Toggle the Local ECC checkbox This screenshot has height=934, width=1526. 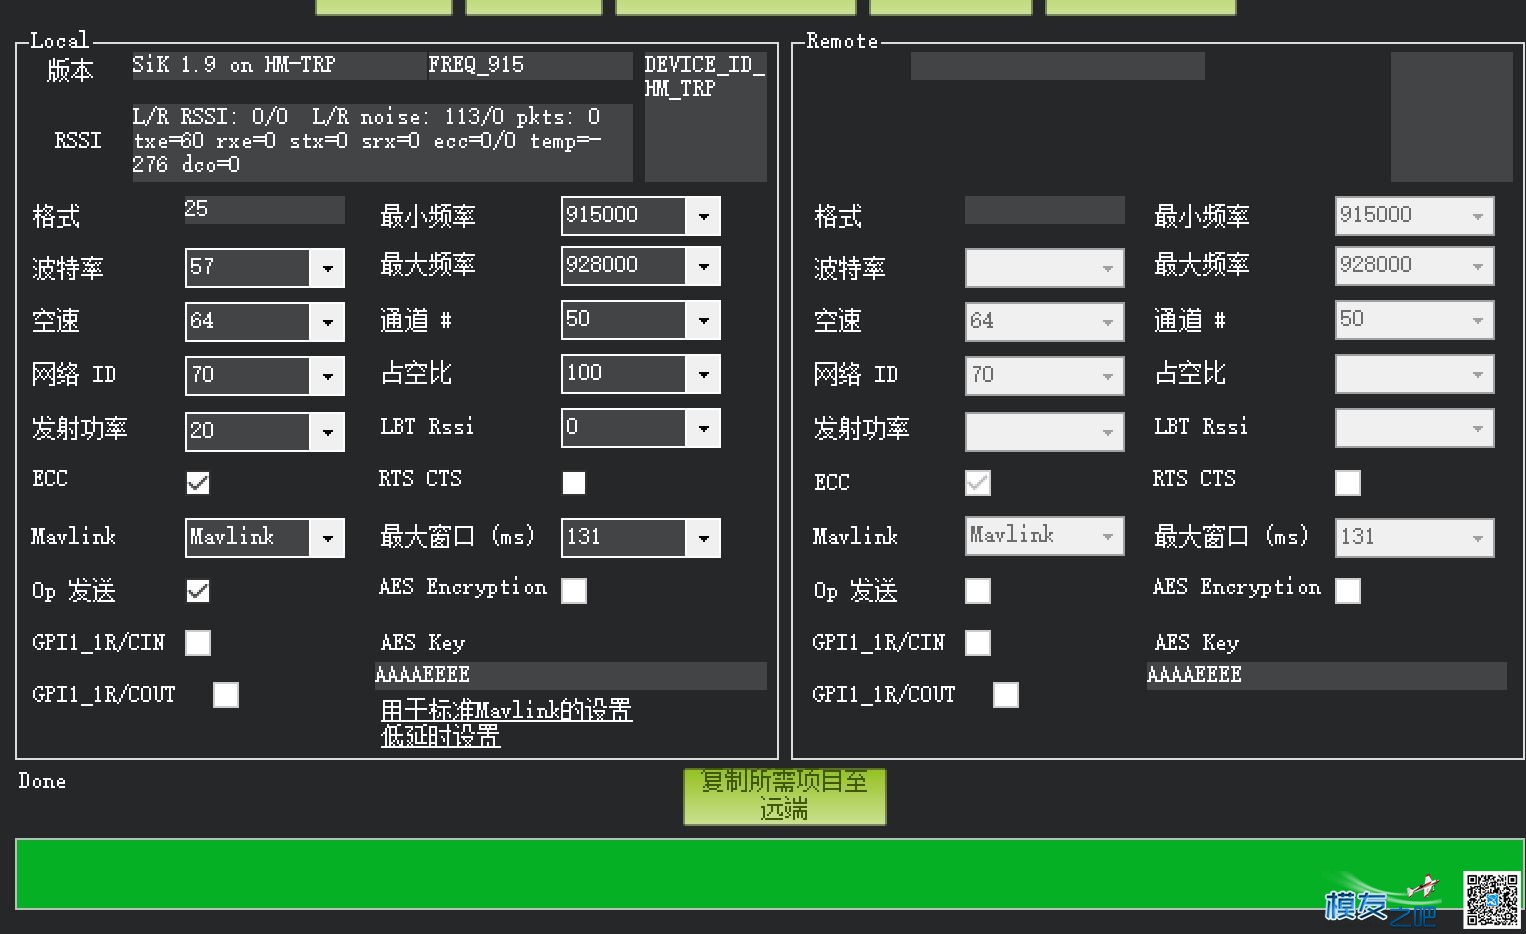[x=198, y=483]
